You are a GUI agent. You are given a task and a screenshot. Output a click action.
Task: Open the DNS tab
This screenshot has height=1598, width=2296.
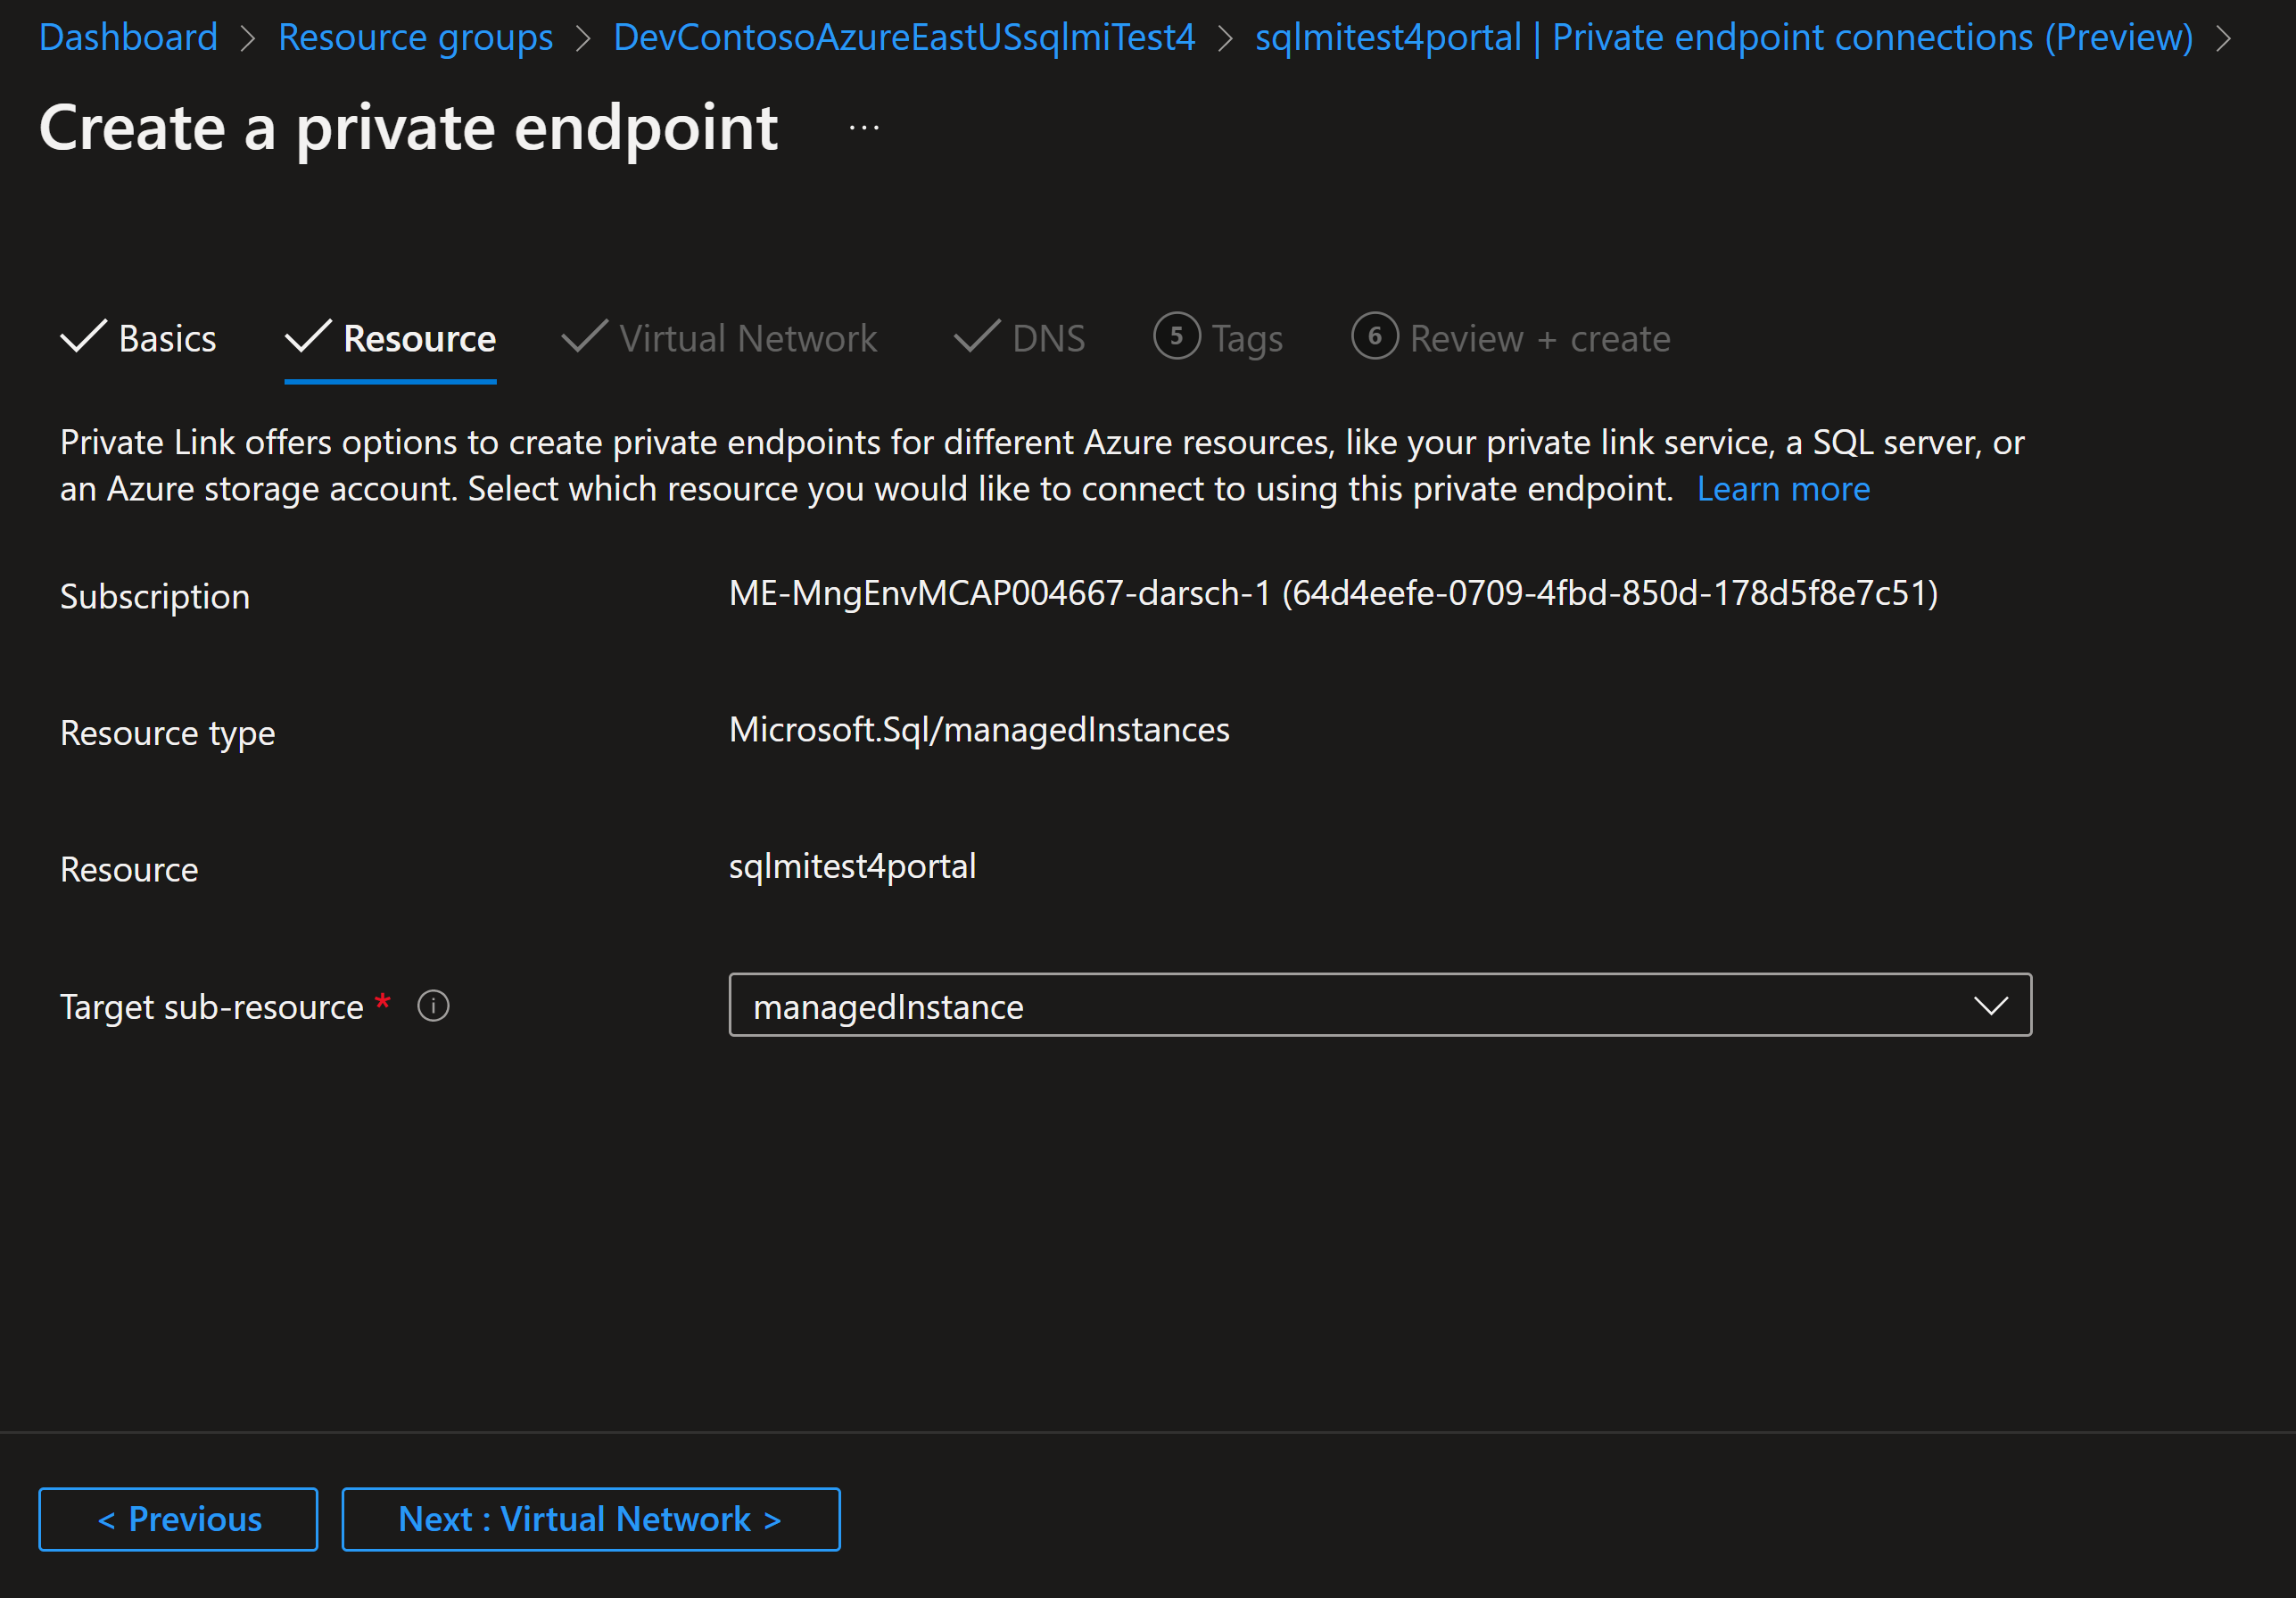click(x=1047, y=339)
